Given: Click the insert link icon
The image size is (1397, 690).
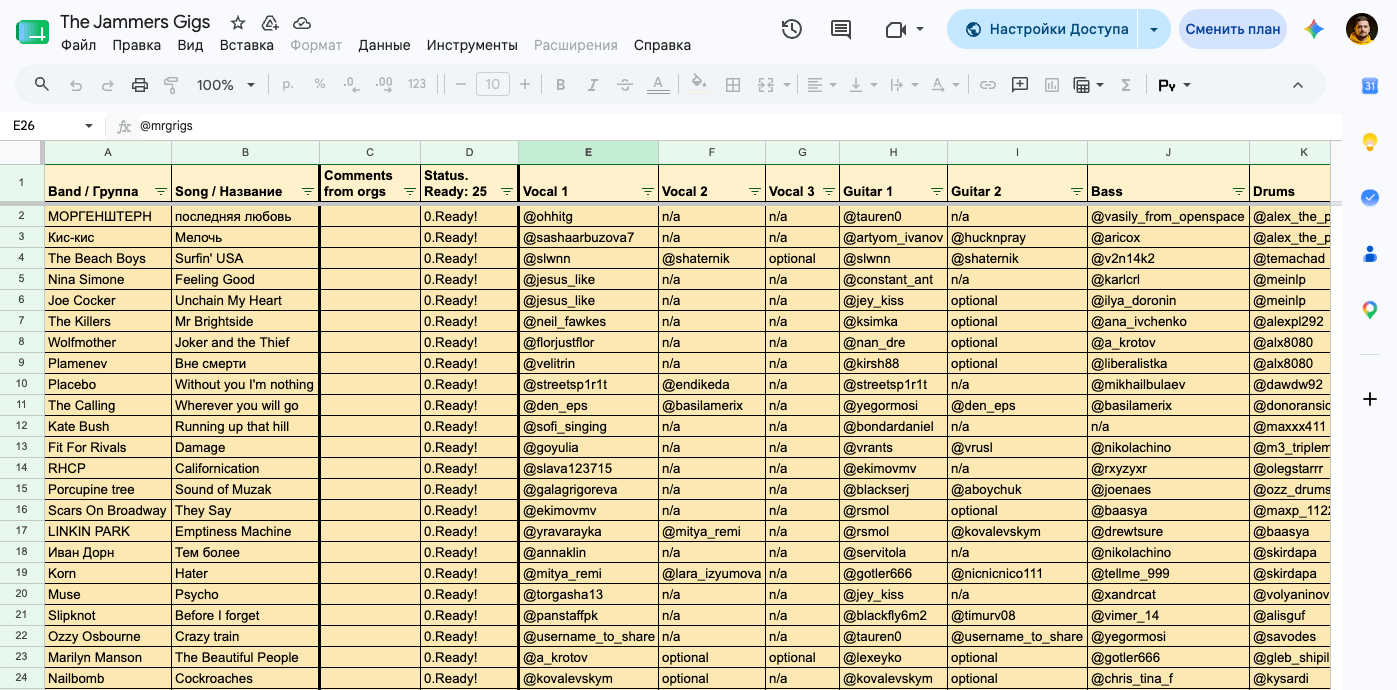Looking at the screenshot, I should tap(988, 85).
